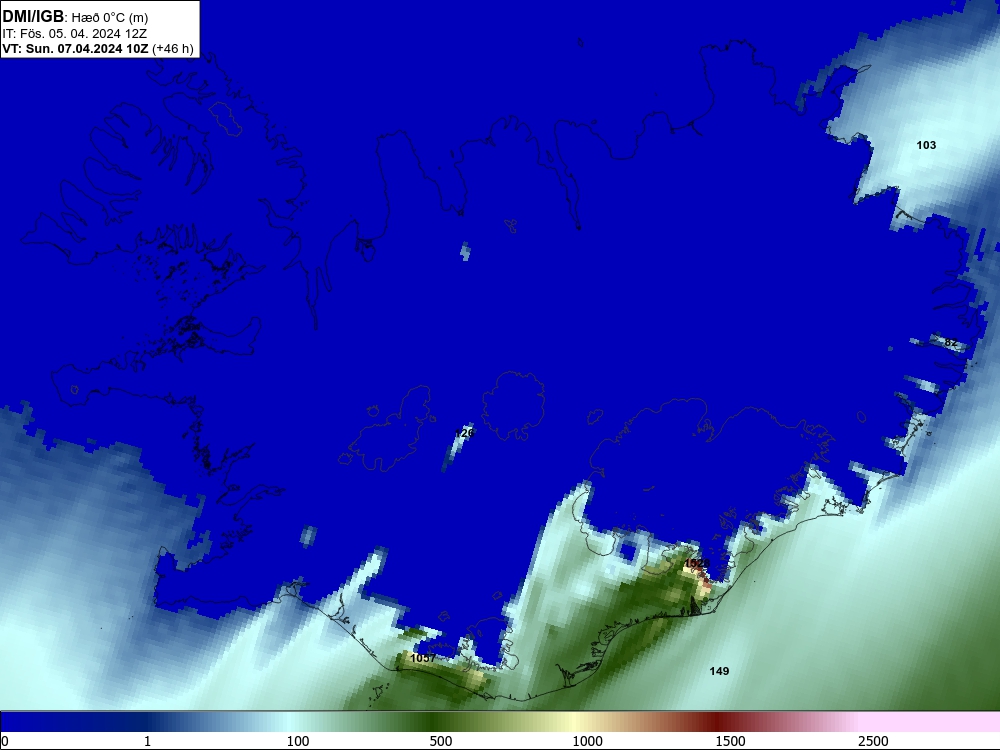The height and width of the screenshot is (750, 1000).
Task: Click the 1057 value on the south coast
Action: pos(423,658)
